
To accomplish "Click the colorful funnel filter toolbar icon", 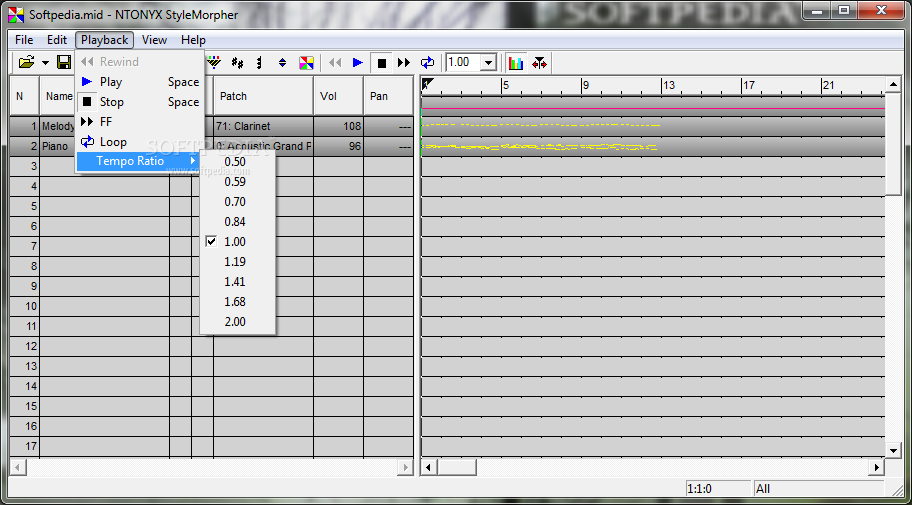I will (x=215, y=62).
